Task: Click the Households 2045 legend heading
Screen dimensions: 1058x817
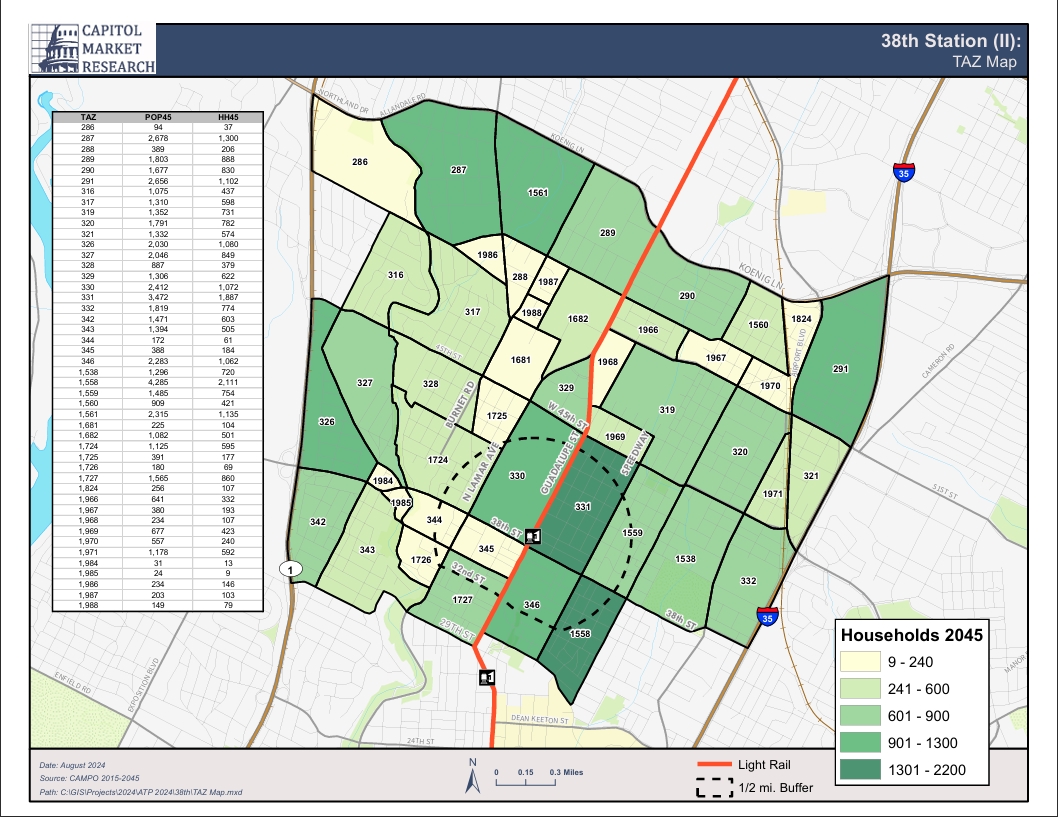Action: click(912, 634)
